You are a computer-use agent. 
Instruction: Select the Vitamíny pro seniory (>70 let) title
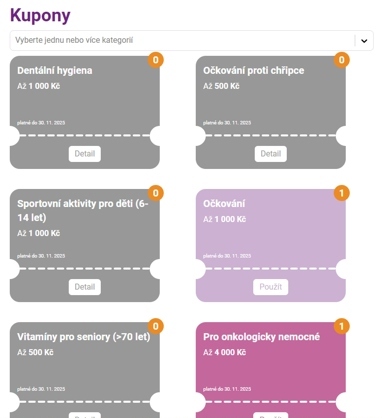84,337
